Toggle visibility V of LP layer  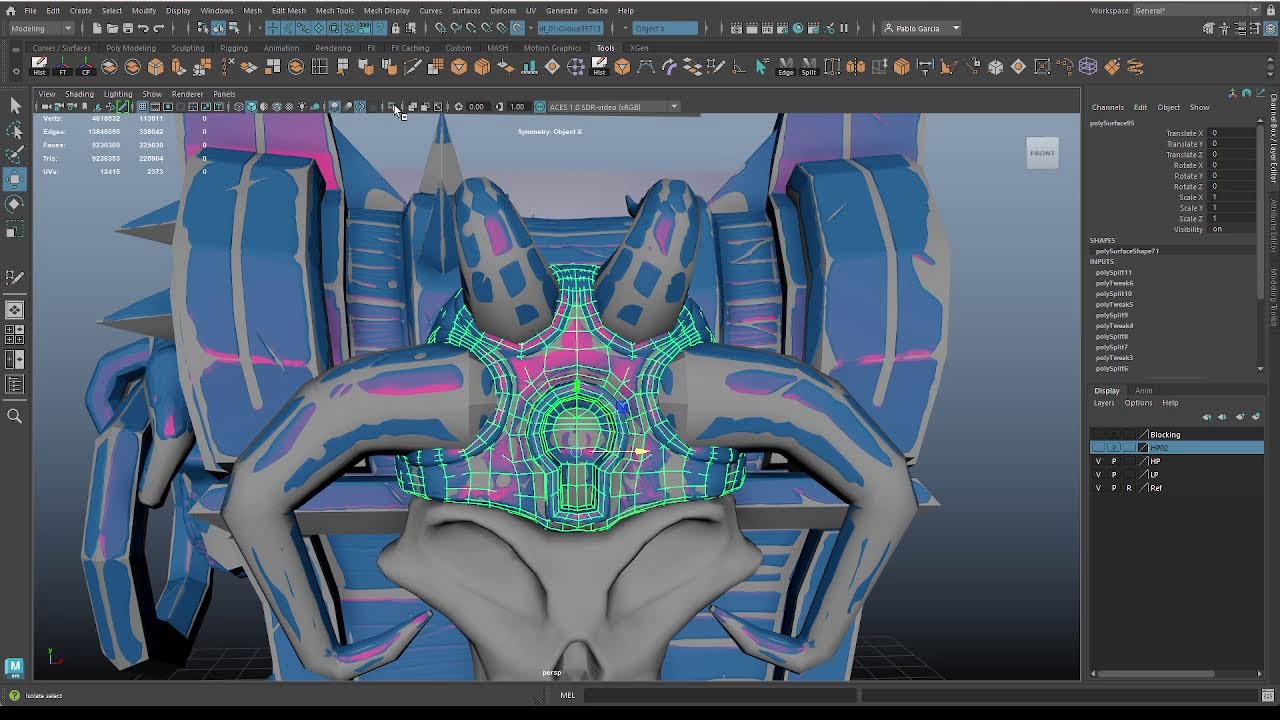click(x=1098, y=474)
